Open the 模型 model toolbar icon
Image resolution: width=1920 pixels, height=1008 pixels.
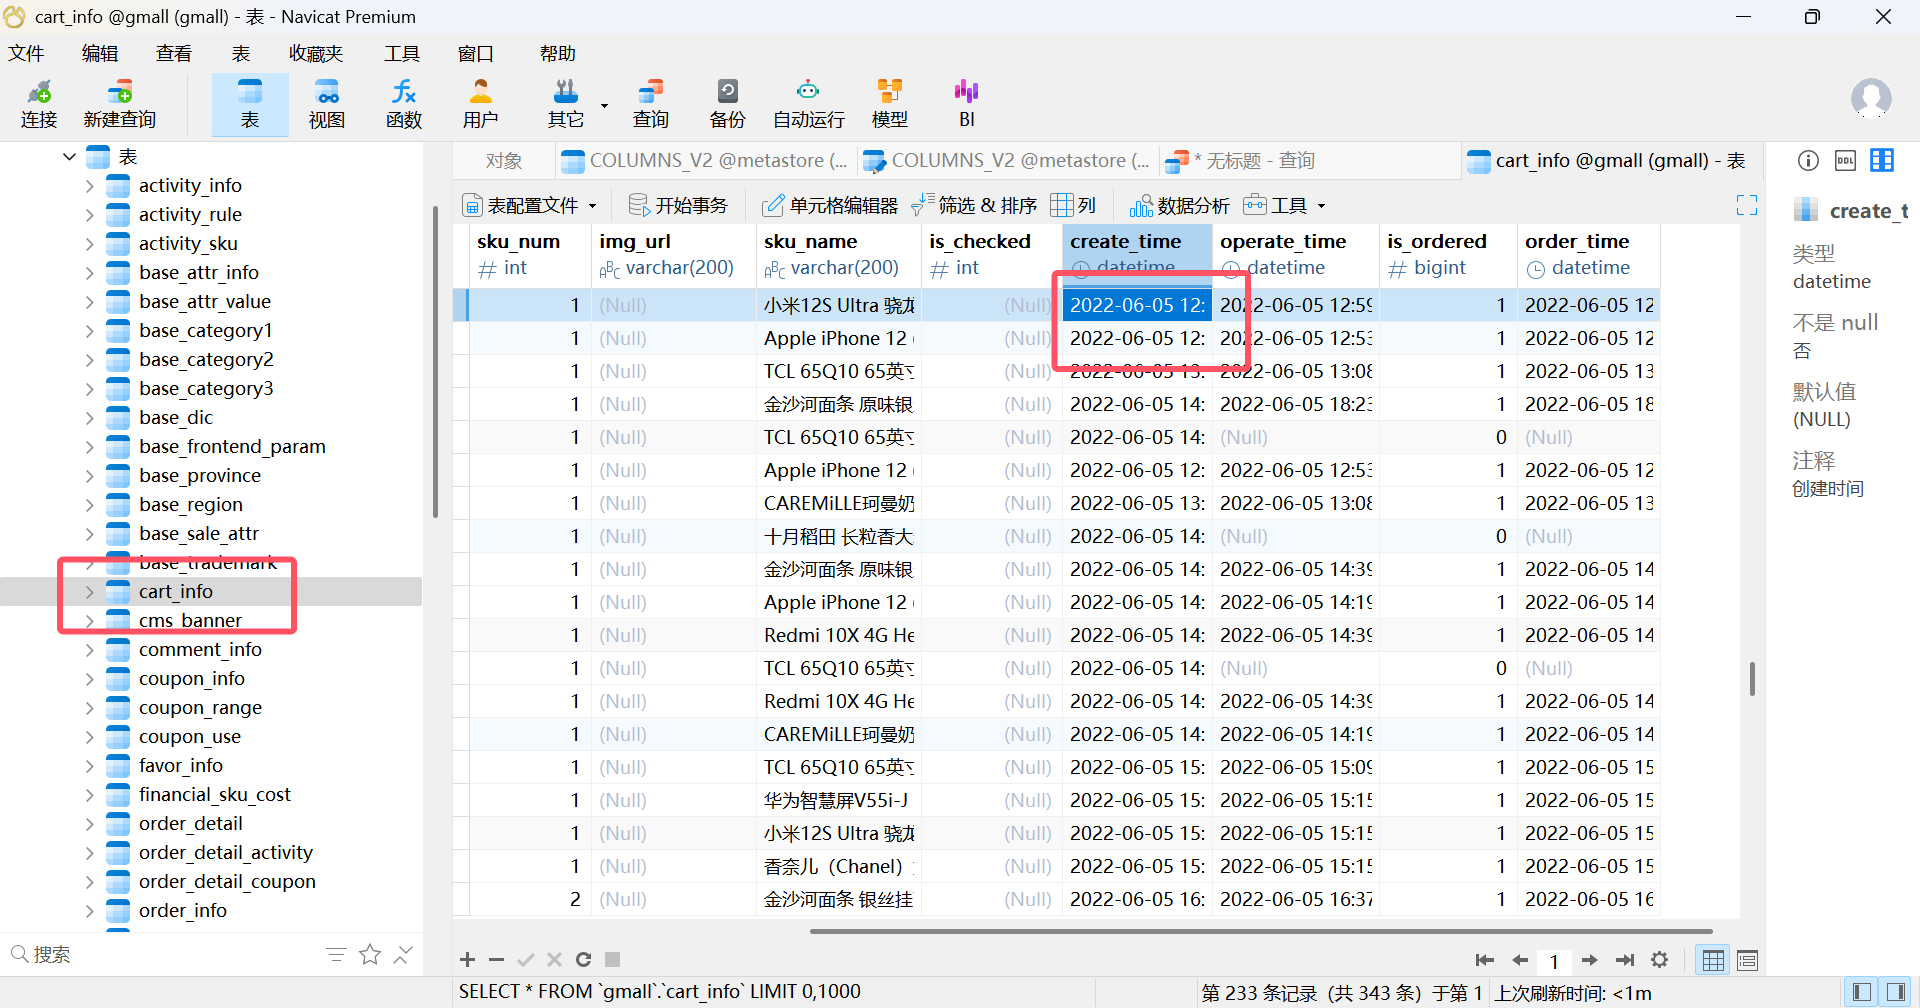[x=890, y=104]
